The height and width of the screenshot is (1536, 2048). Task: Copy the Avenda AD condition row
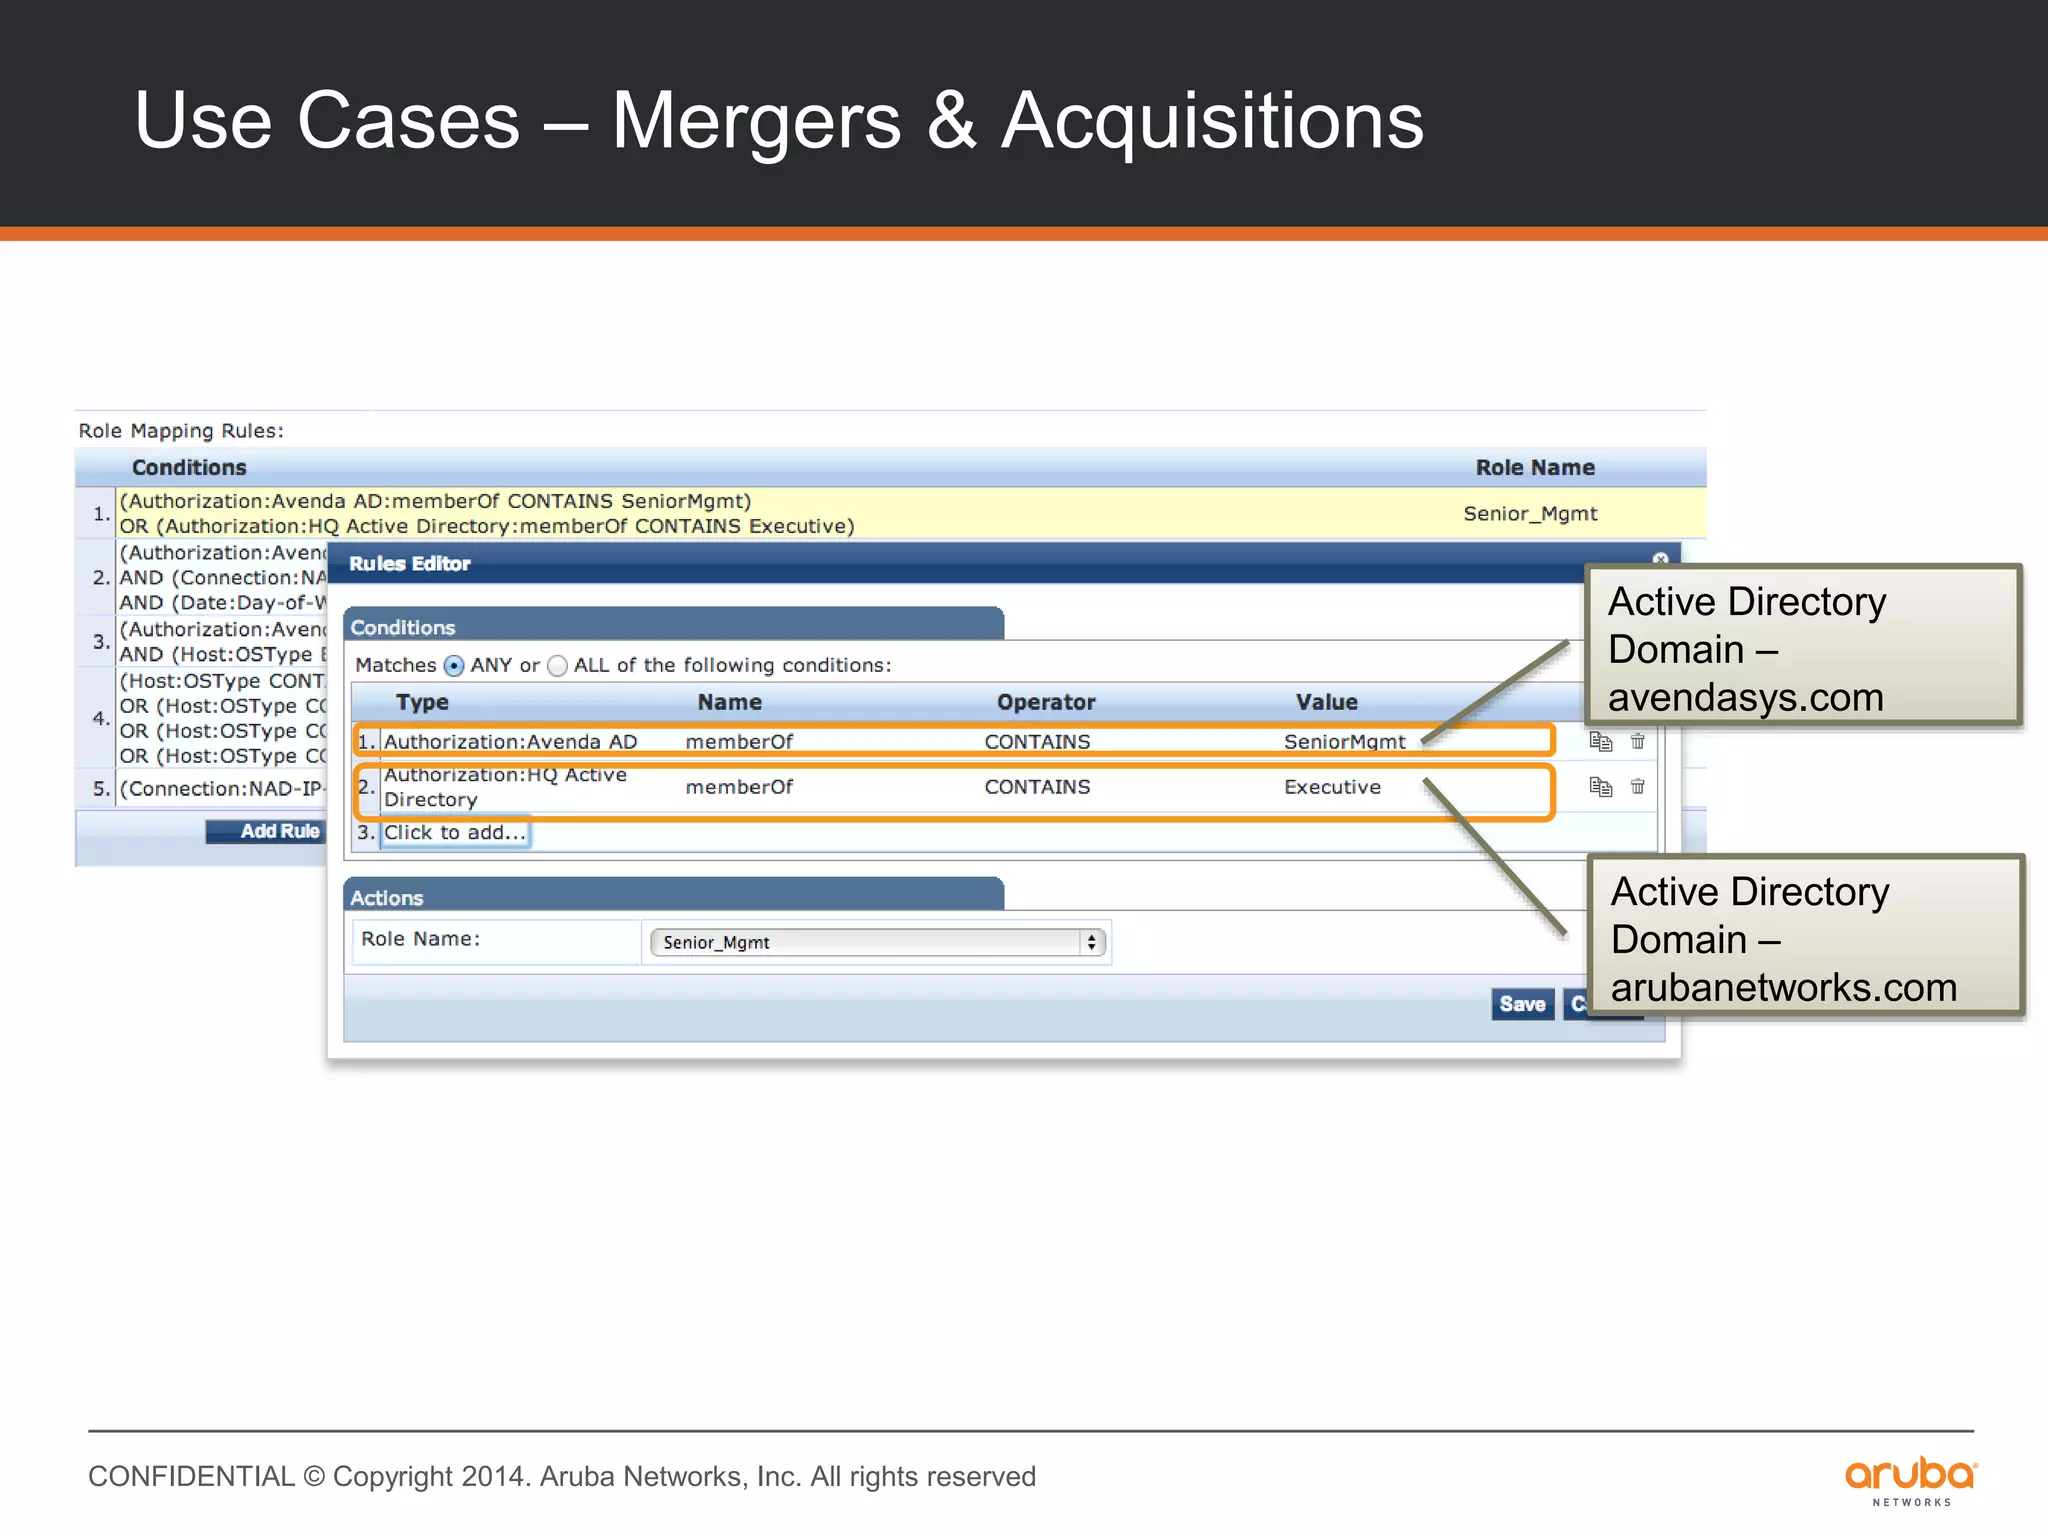1601,741
